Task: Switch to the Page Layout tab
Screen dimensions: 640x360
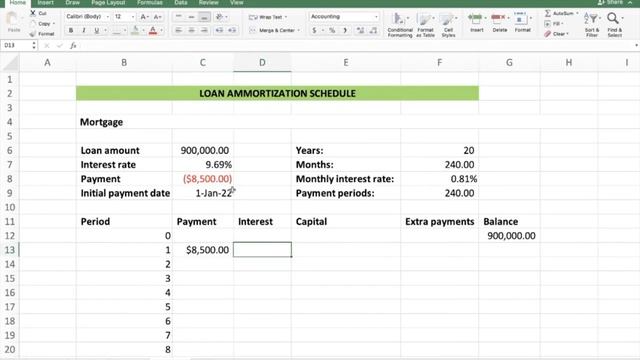Action: 108,2
